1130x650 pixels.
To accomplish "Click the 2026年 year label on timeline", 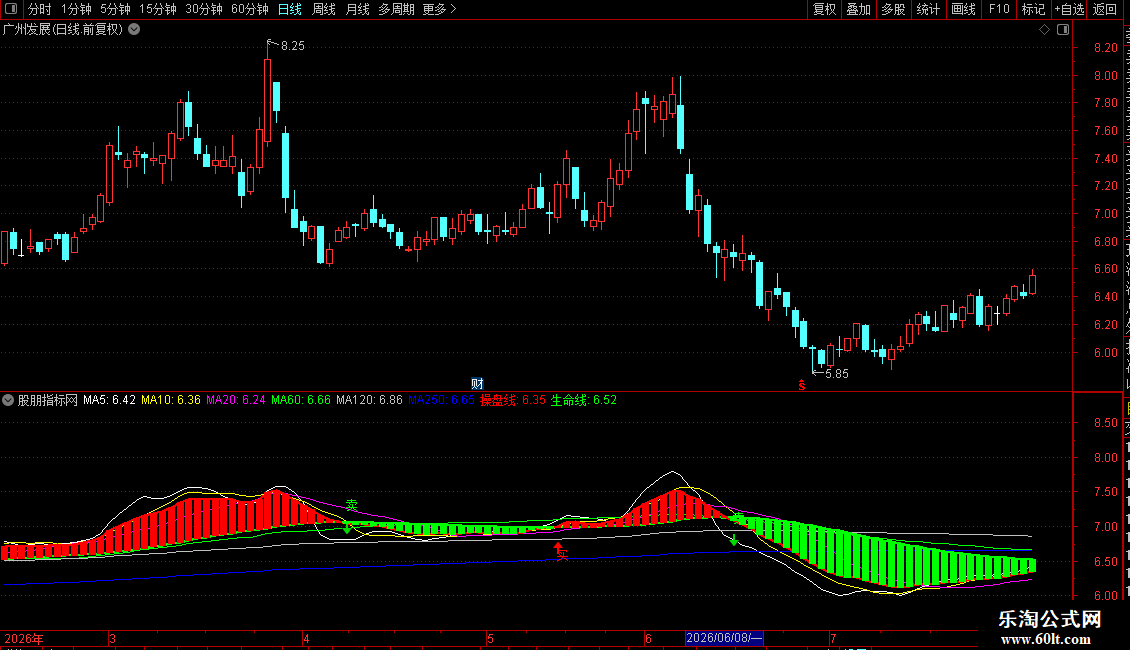I will [x=24, y=639].
